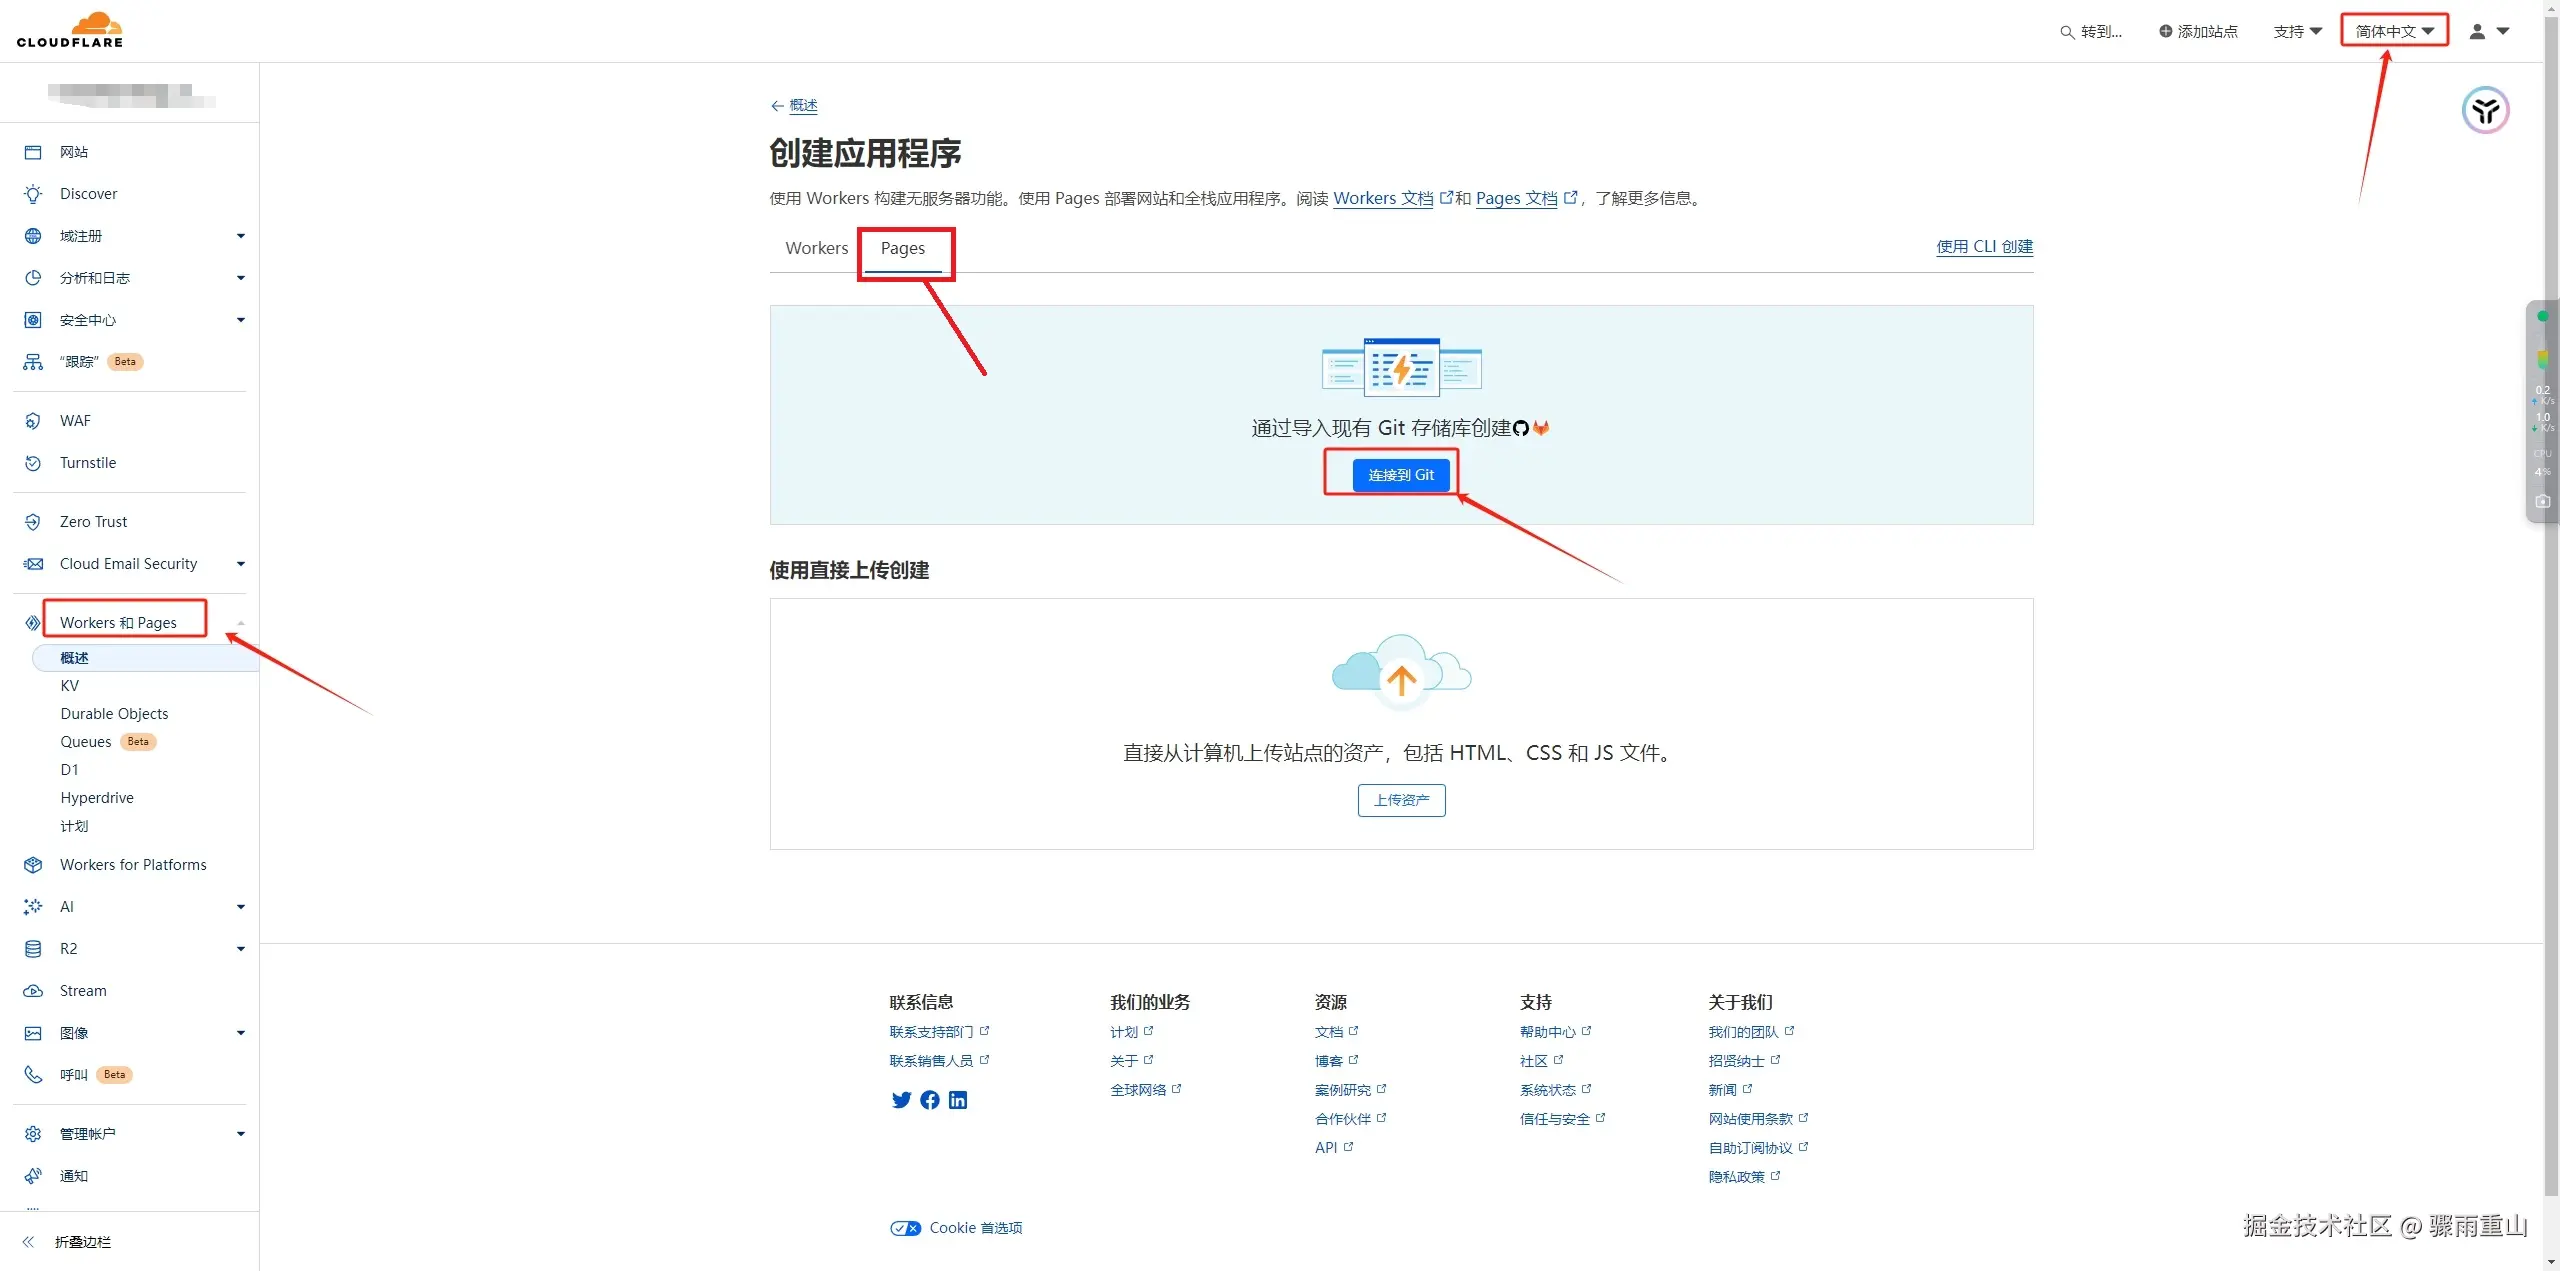Image resolution: width=2560 pixels, height=1271 pixels.
Task: Open the LinkedIn social icon
Action: point(958,1100)
